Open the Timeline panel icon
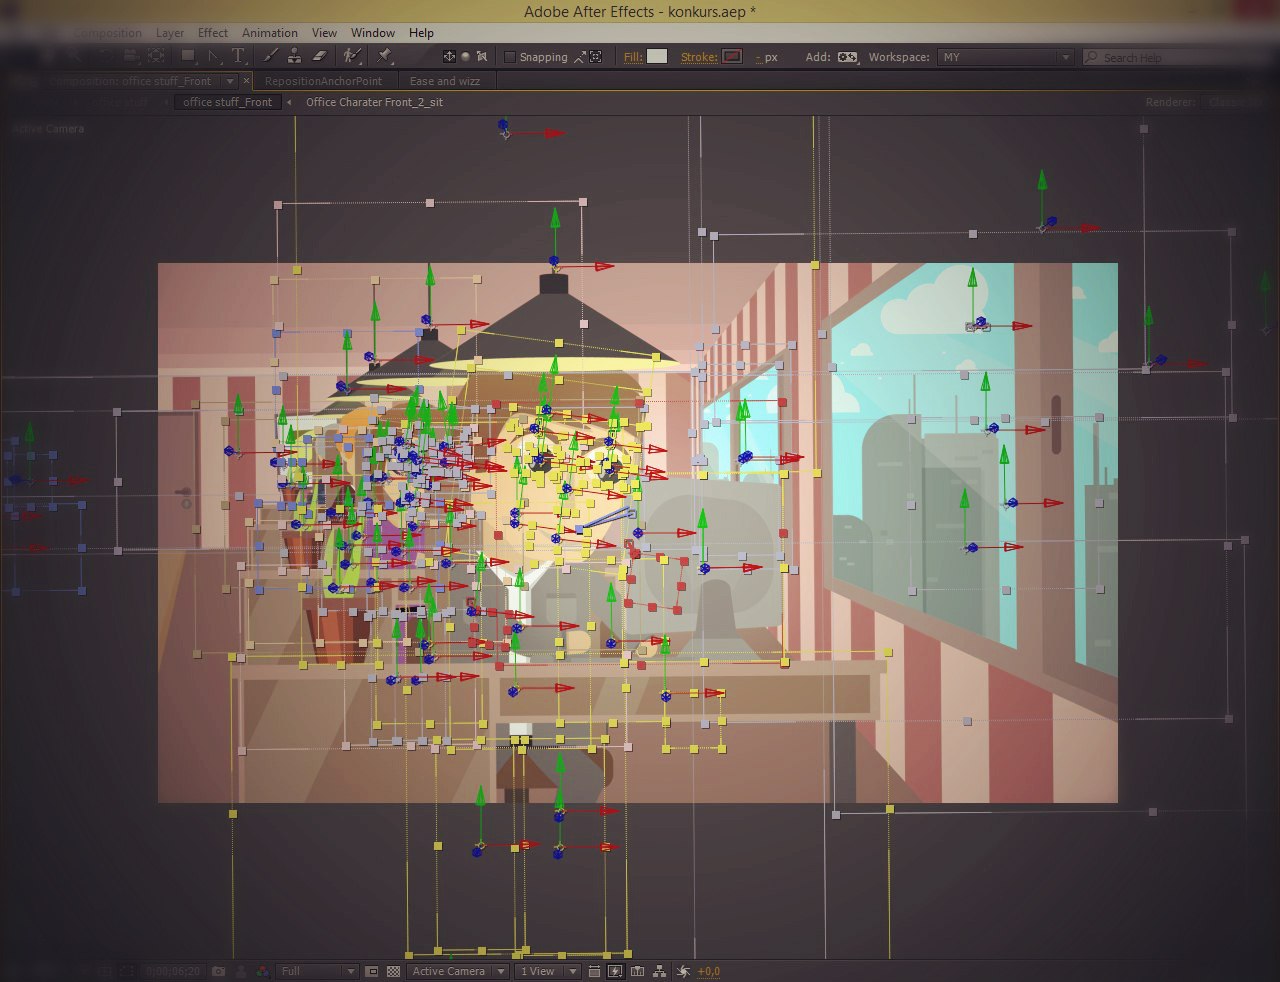 coord(637,971)
